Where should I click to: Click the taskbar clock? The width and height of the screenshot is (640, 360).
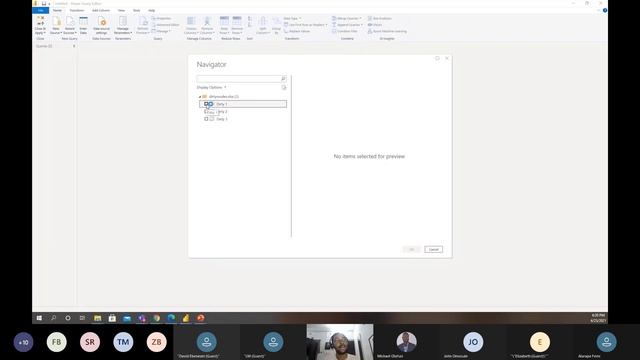click(598, 318)
